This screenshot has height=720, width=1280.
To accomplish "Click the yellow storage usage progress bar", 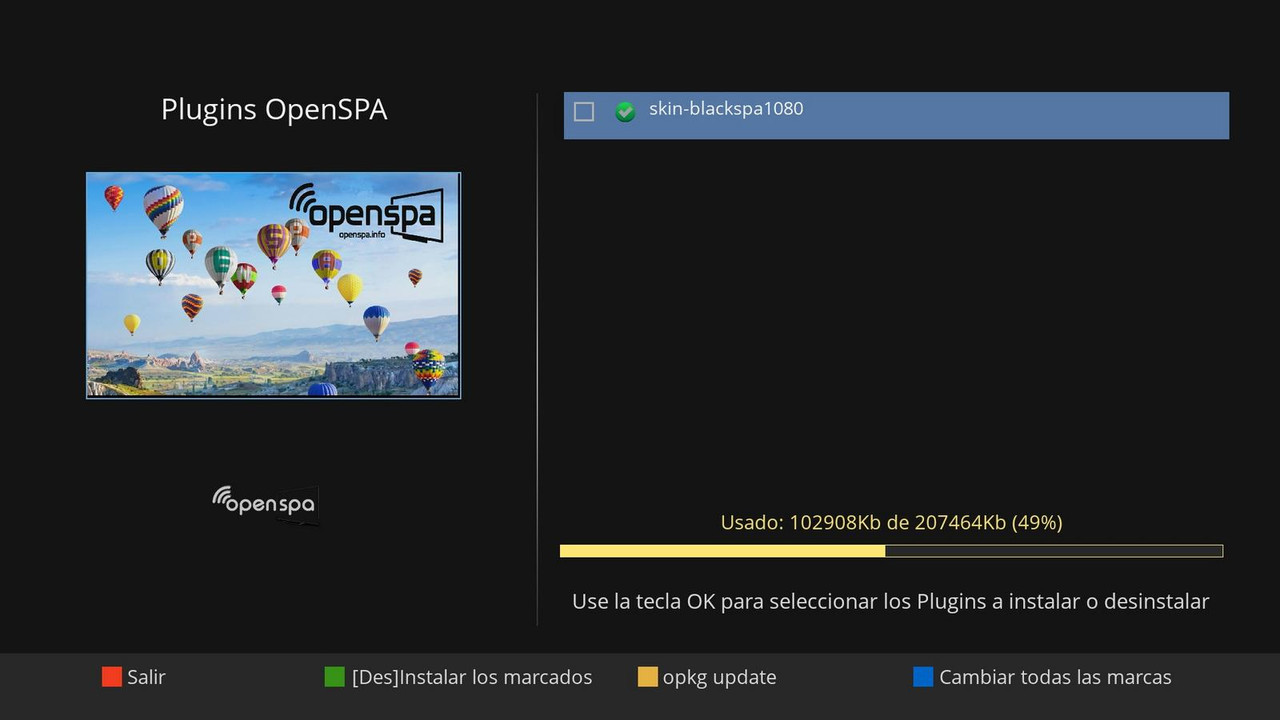I will coord(890,551).
